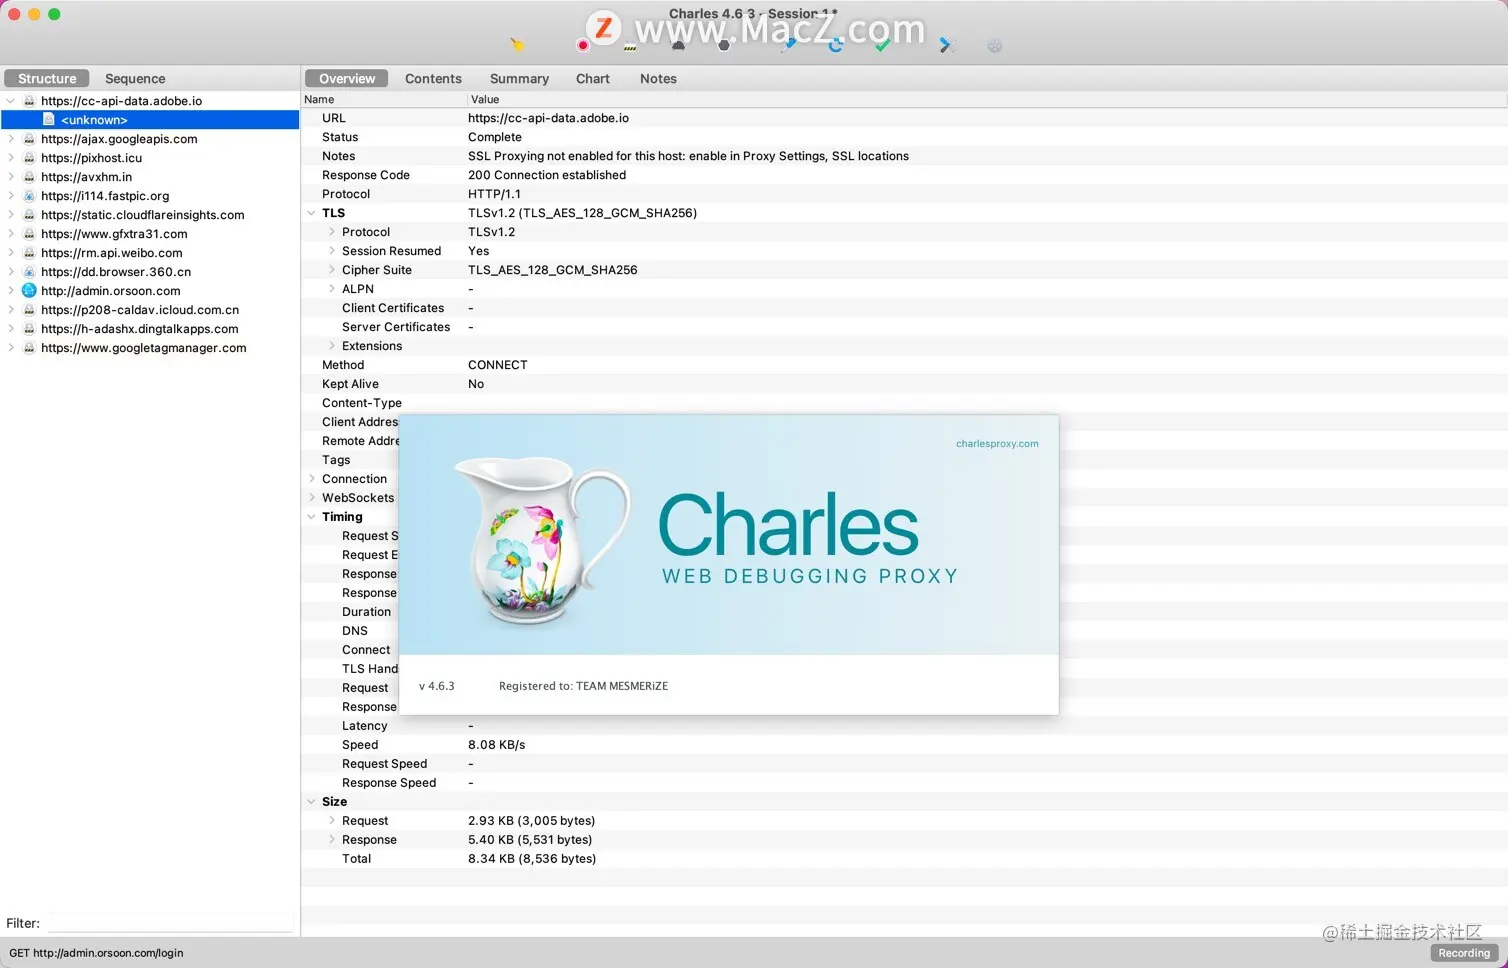1508x968 pixels.
Task: Click 'GET http://admin.orsoon.com/login' status text
Action: click(96, 953)
